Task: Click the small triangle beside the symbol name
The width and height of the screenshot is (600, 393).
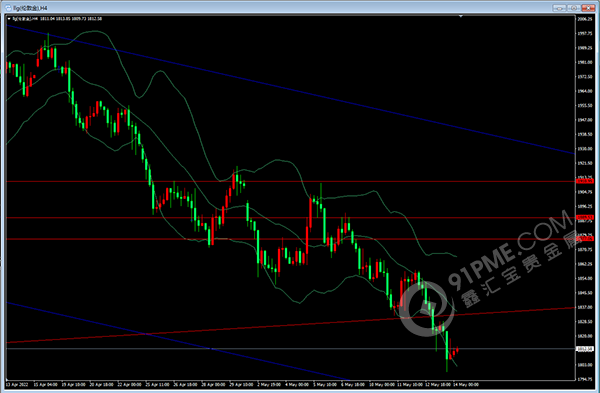Action: pos(9,18)
